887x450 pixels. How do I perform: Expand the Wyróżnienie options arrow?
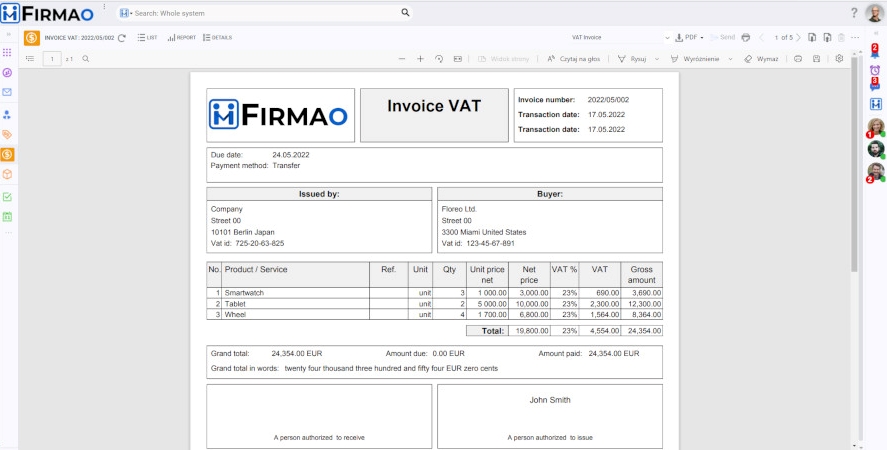pos(730,58)
